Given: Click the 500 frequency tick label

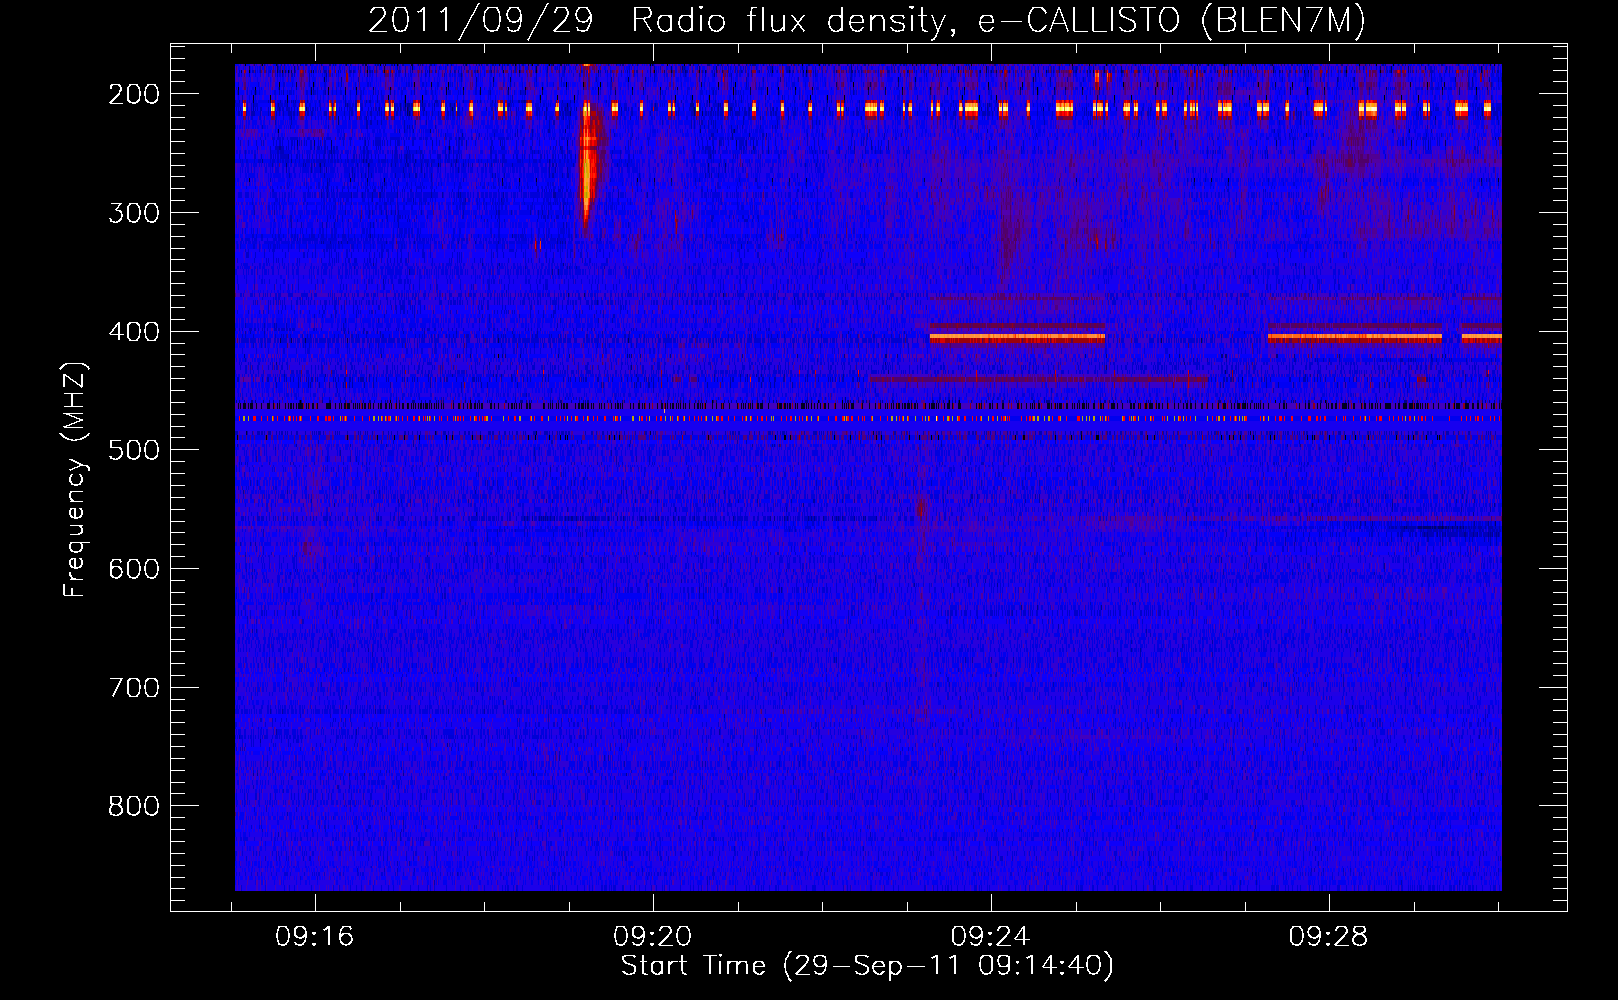Looking at the screenshot, I should (x=134, y=450).
